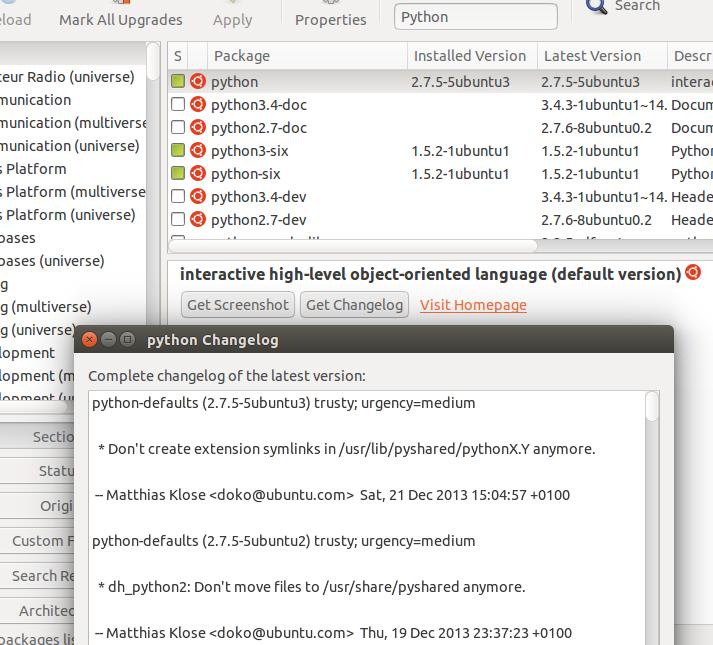The height and width of the screenshot is (645, 713).
Task: Sort by Installed Version column header
Action: click(472, 56)
